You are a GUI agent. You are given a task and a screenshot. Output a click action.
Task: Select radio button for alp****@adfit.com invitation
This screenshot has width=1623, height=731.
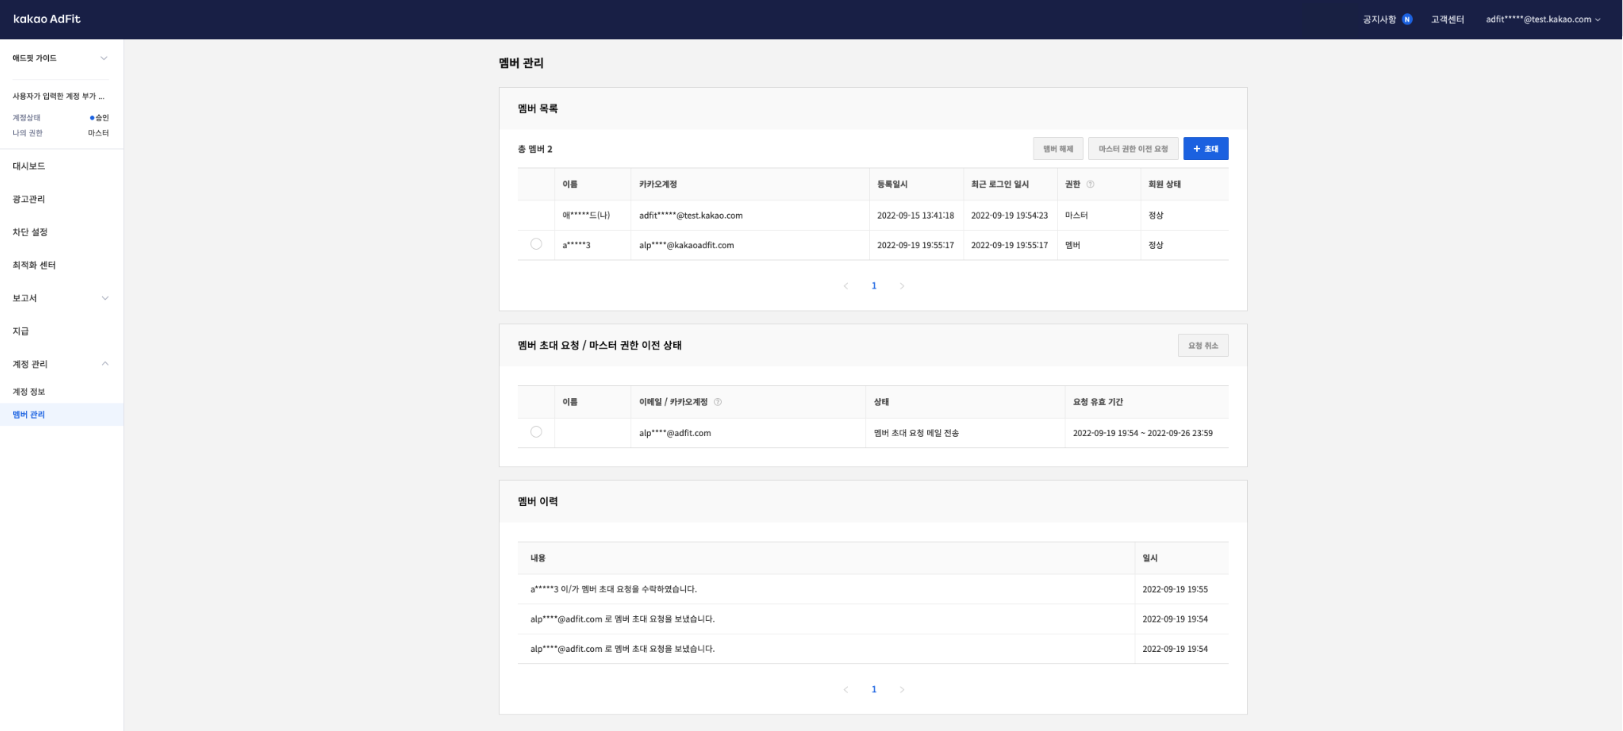click(536, 432)
